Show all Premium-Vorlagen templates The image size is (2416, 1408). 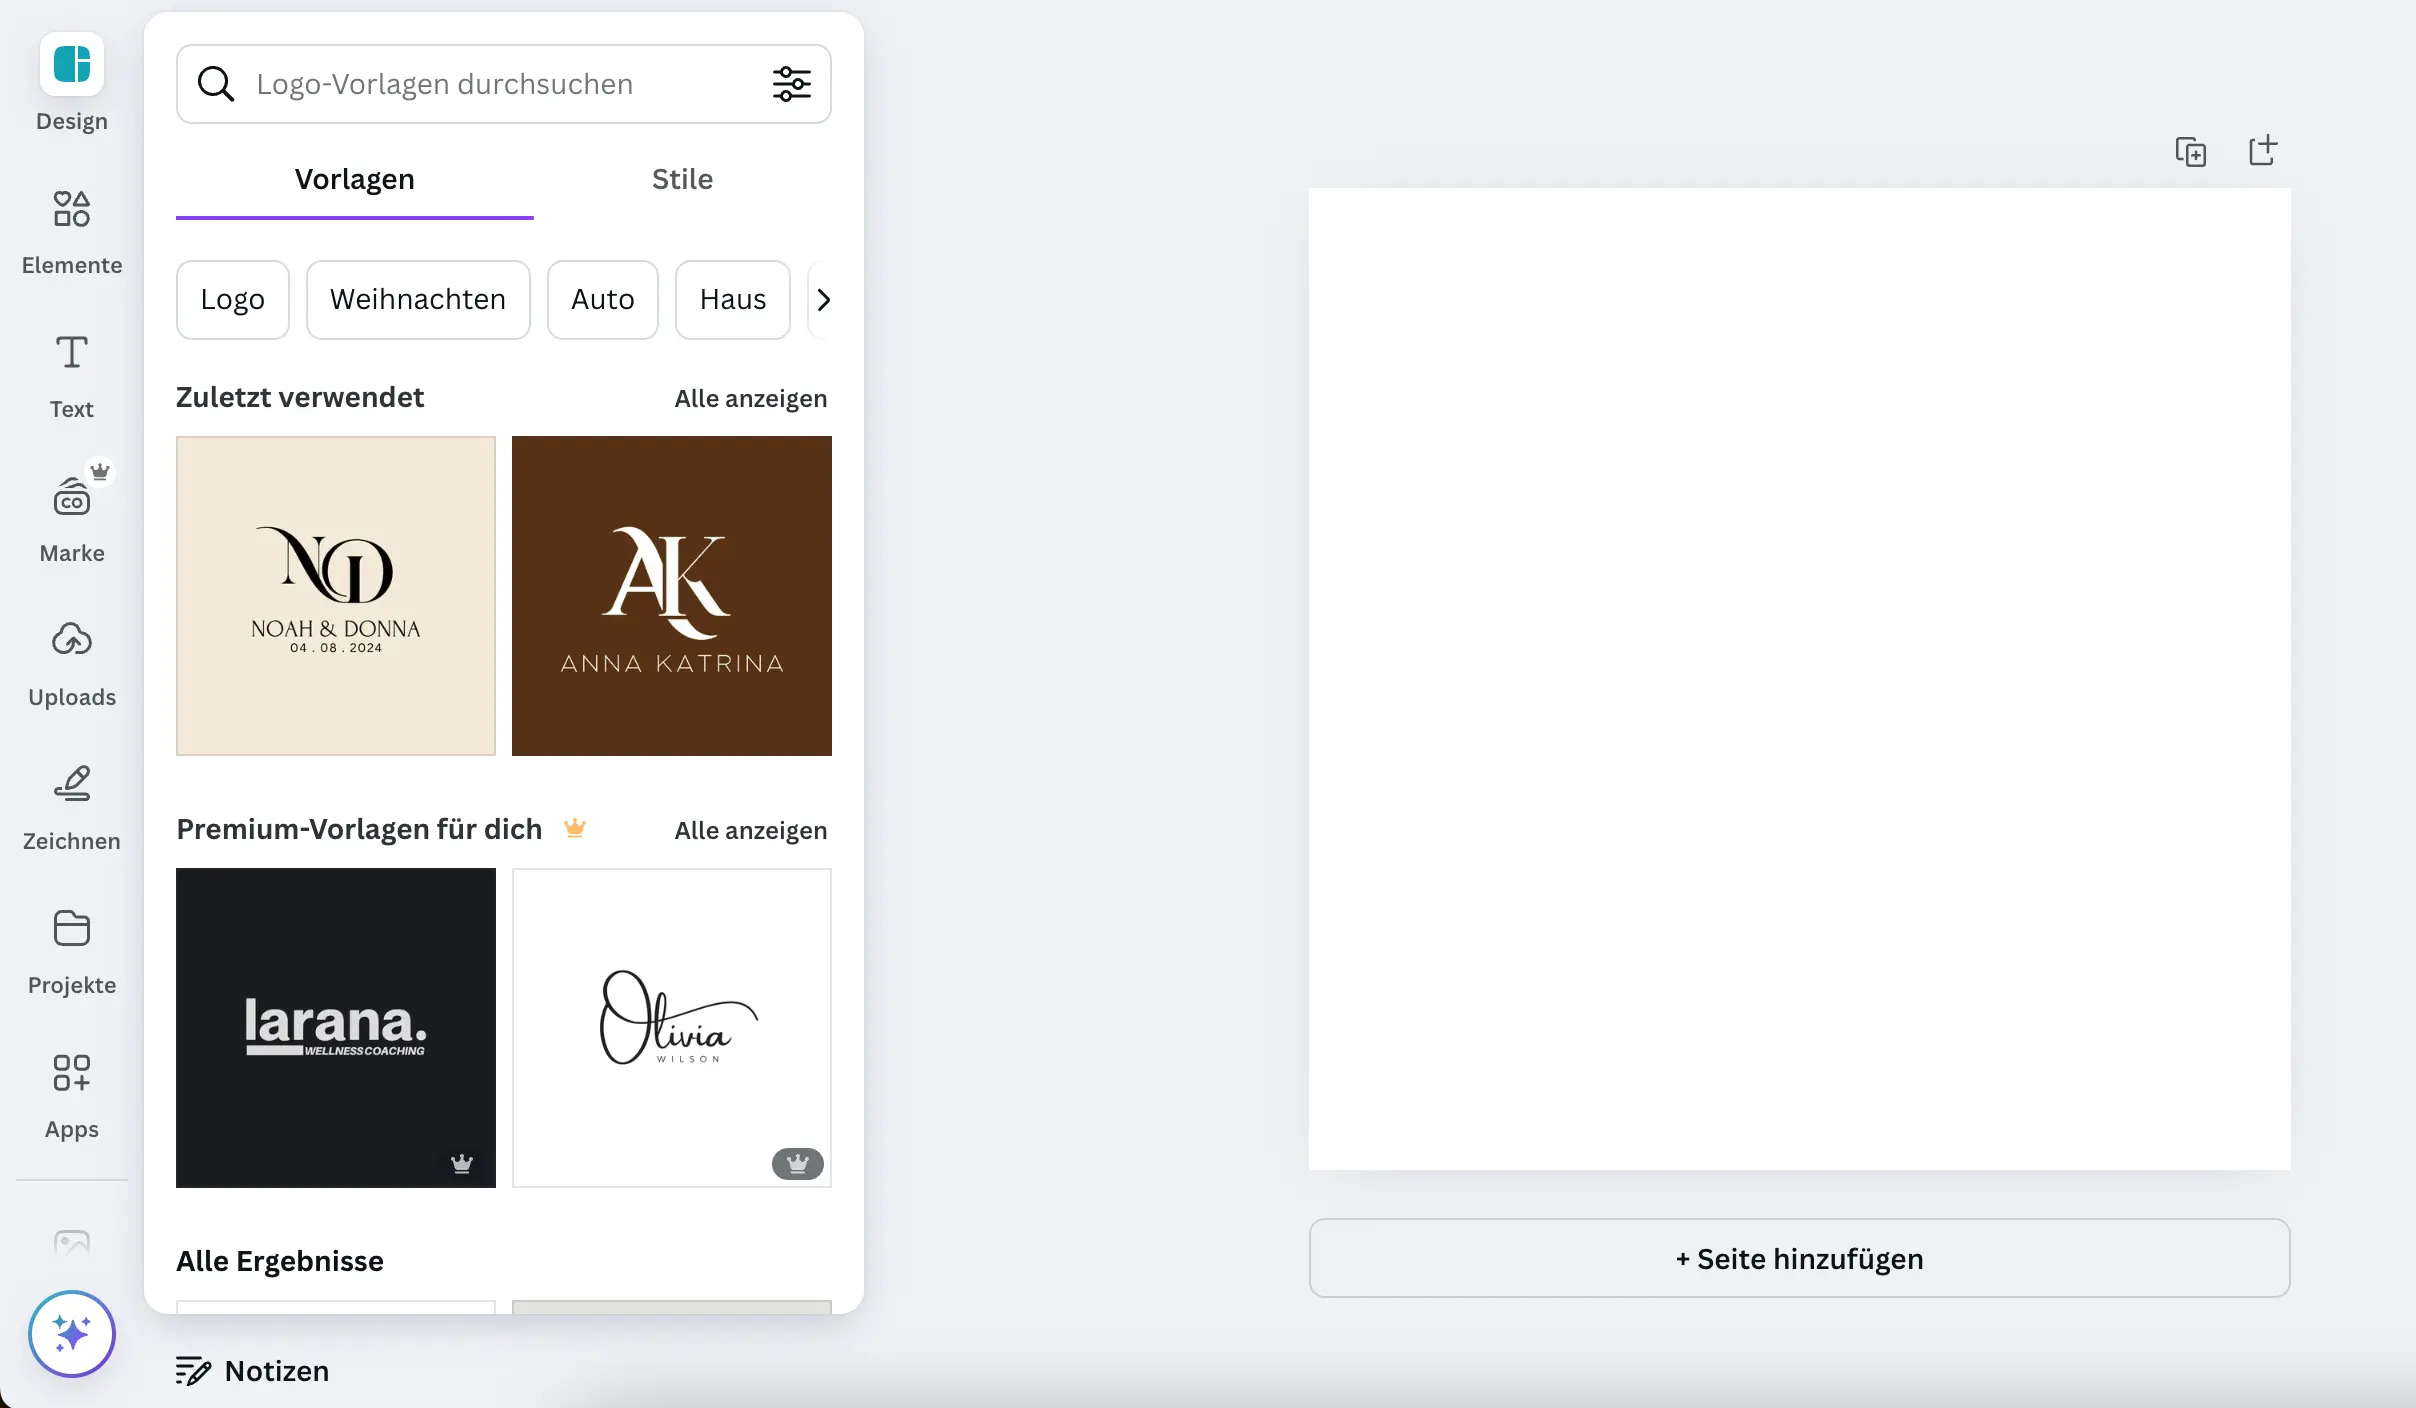[751, 831]
